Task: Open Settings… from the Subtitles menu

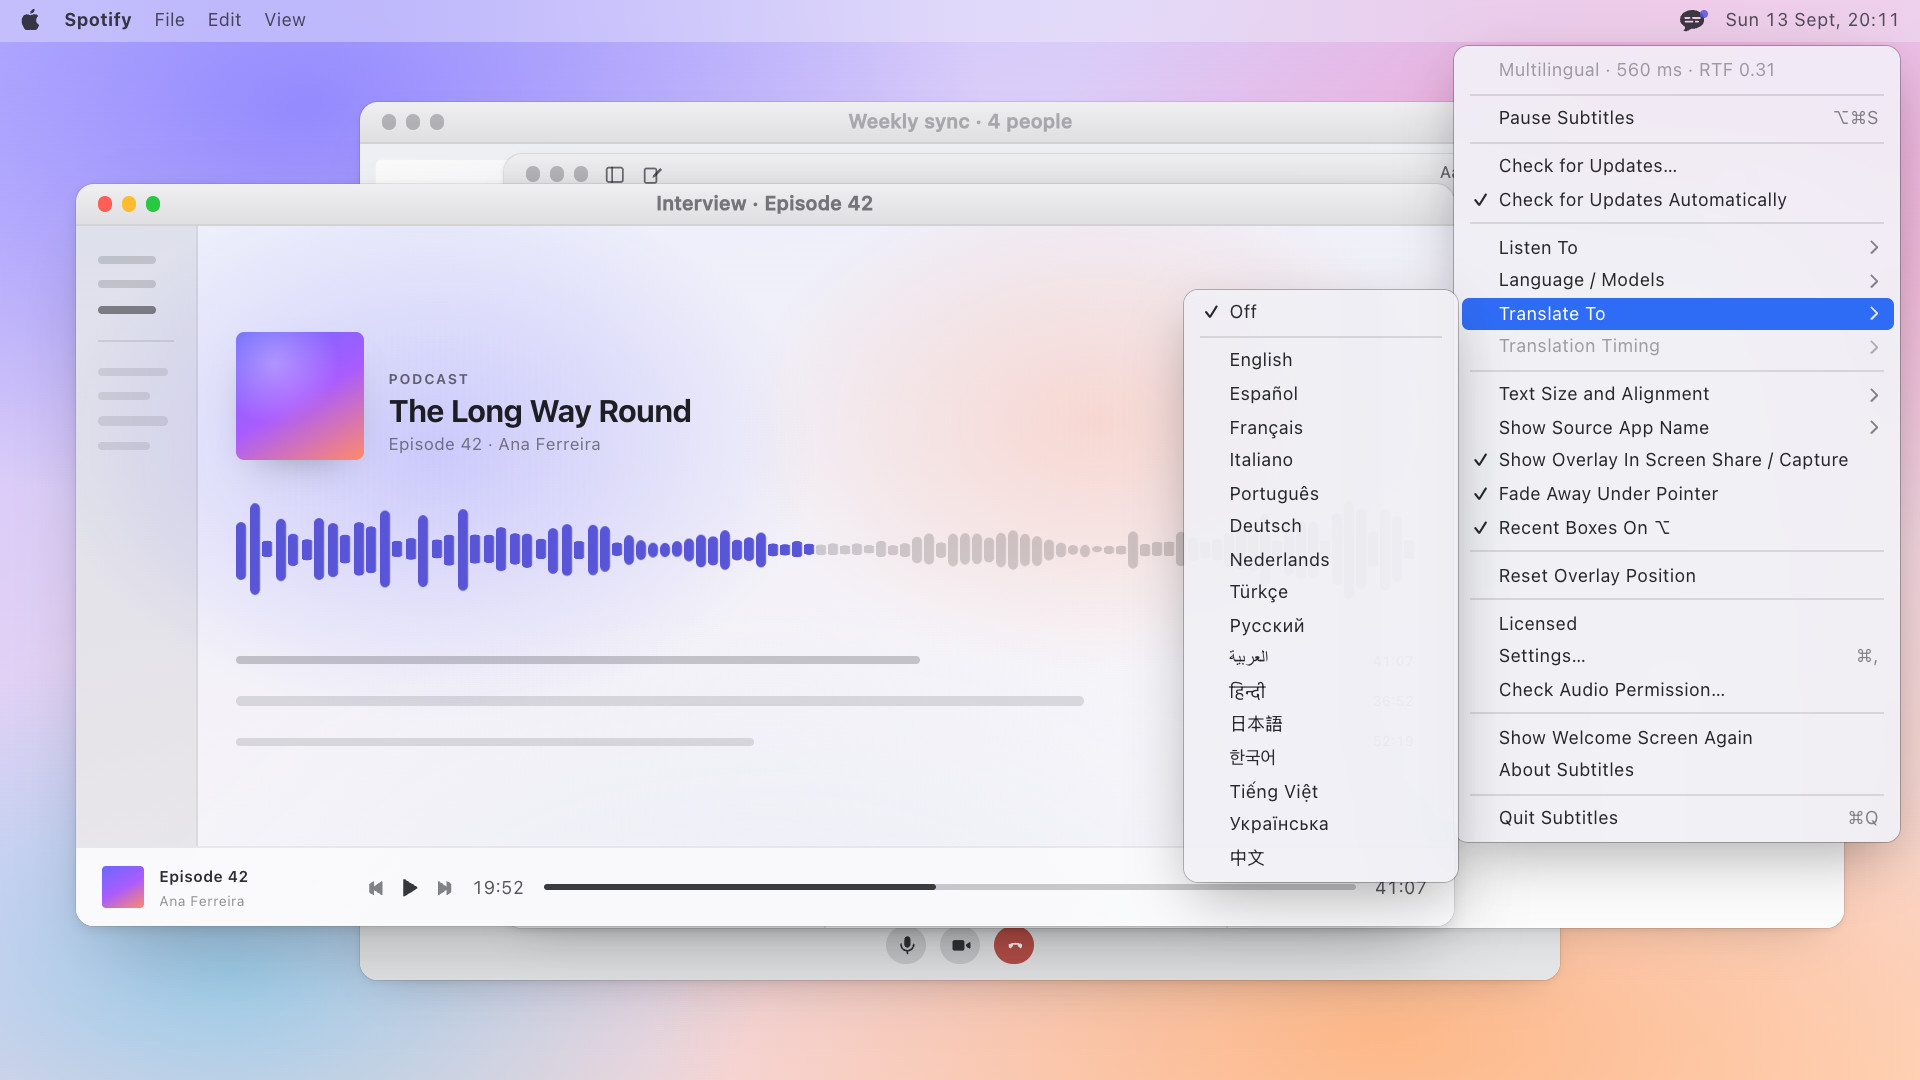Action: [x=1678, y=656]
